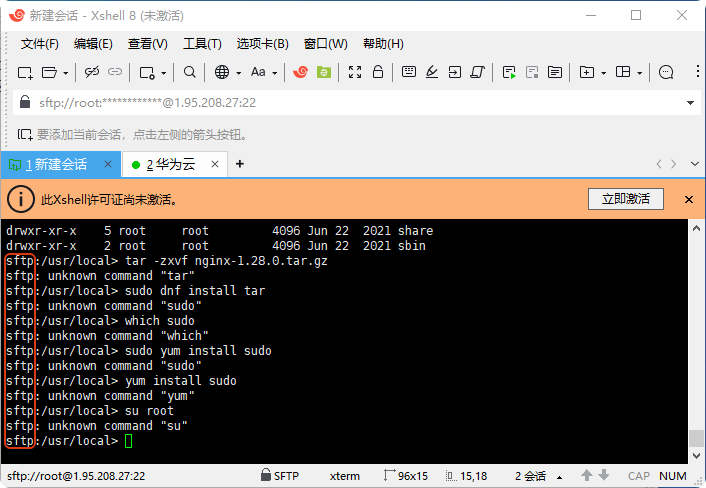Open the 帮助(H) menu
The height and width of the screenshot is (488, 706).
[x=383, y=44]
